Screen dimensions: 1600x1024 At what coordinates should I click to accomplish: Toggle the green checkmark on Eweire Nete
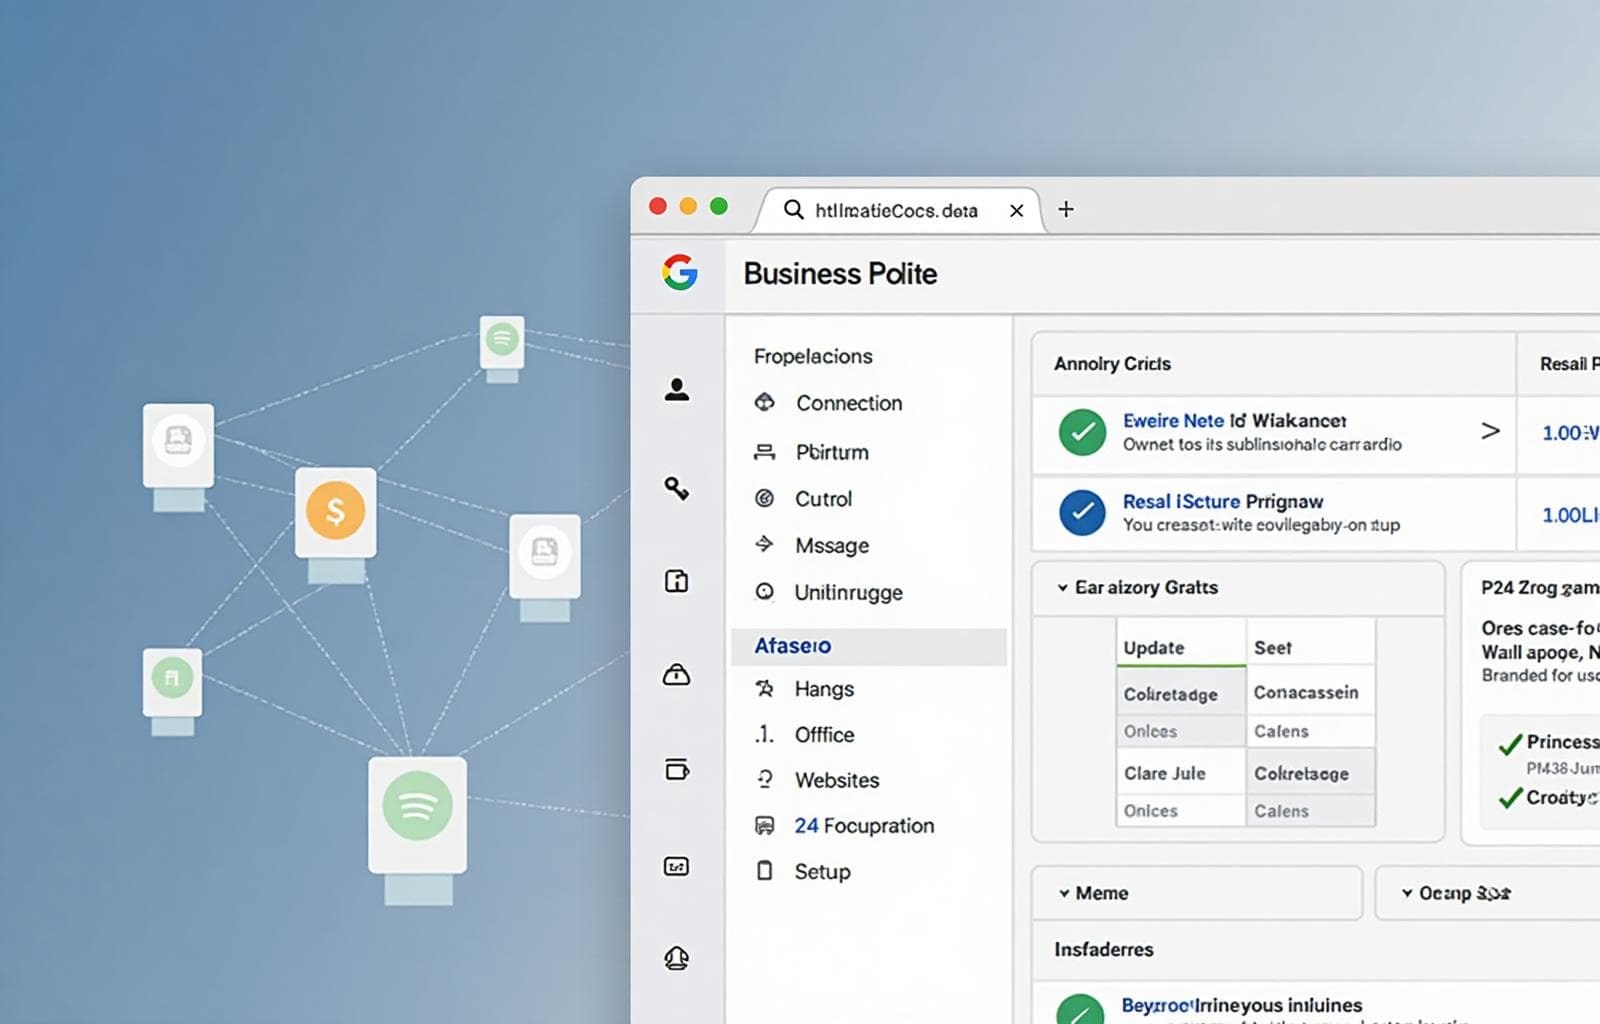pos(1081,432)
